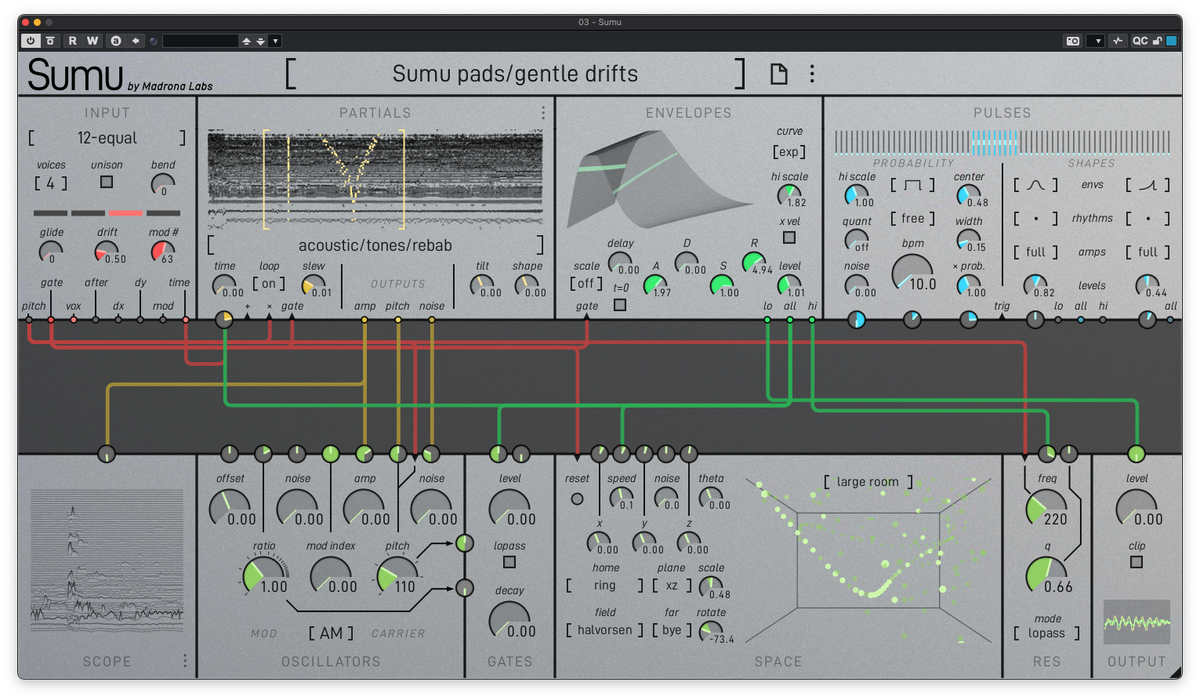Click the plugin power/activate button
1200x700 pixels.
pyautogui.click(x=31, y=41)
